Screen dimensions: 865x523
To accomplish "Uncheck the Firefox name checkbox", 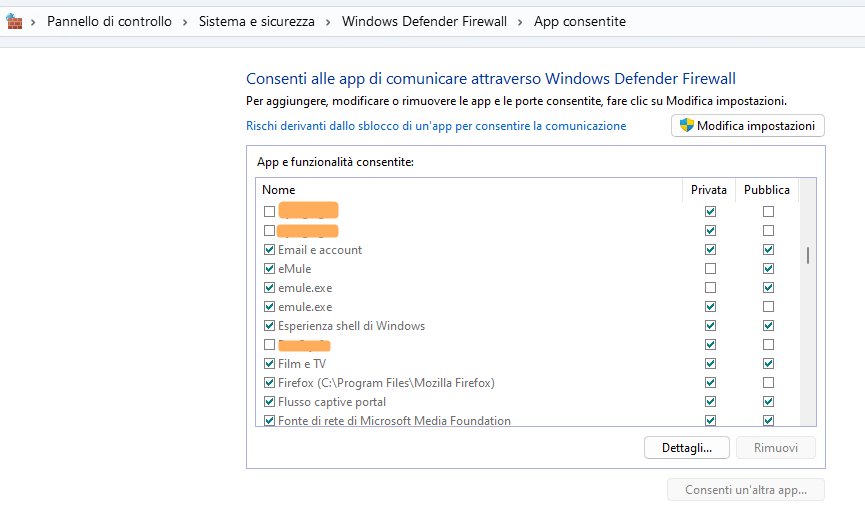I will pyautogui.click(x=269, y=382).
